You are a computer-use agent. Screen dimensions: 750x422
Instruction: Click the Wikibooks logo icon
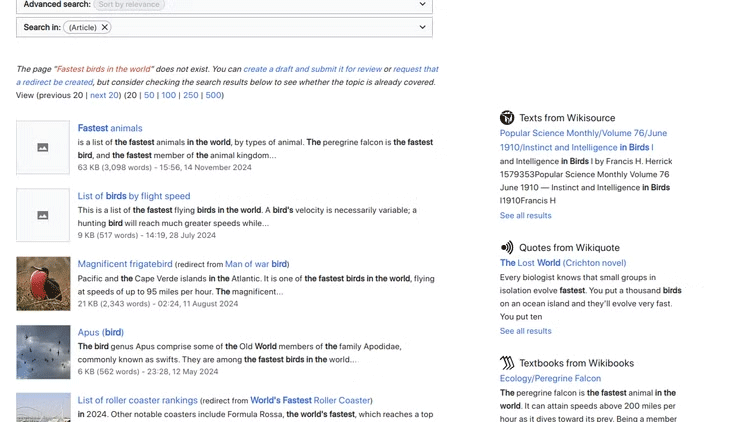[x=507, y=363]
